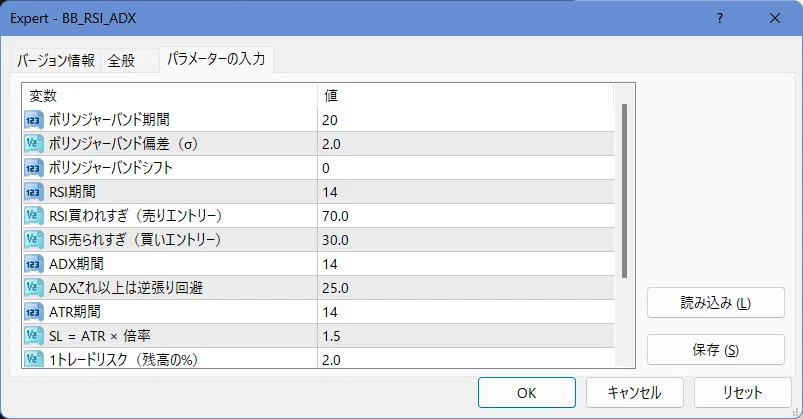Click the 保存 (S) button
The image size is (803, 419).
(x=715, y=350)
